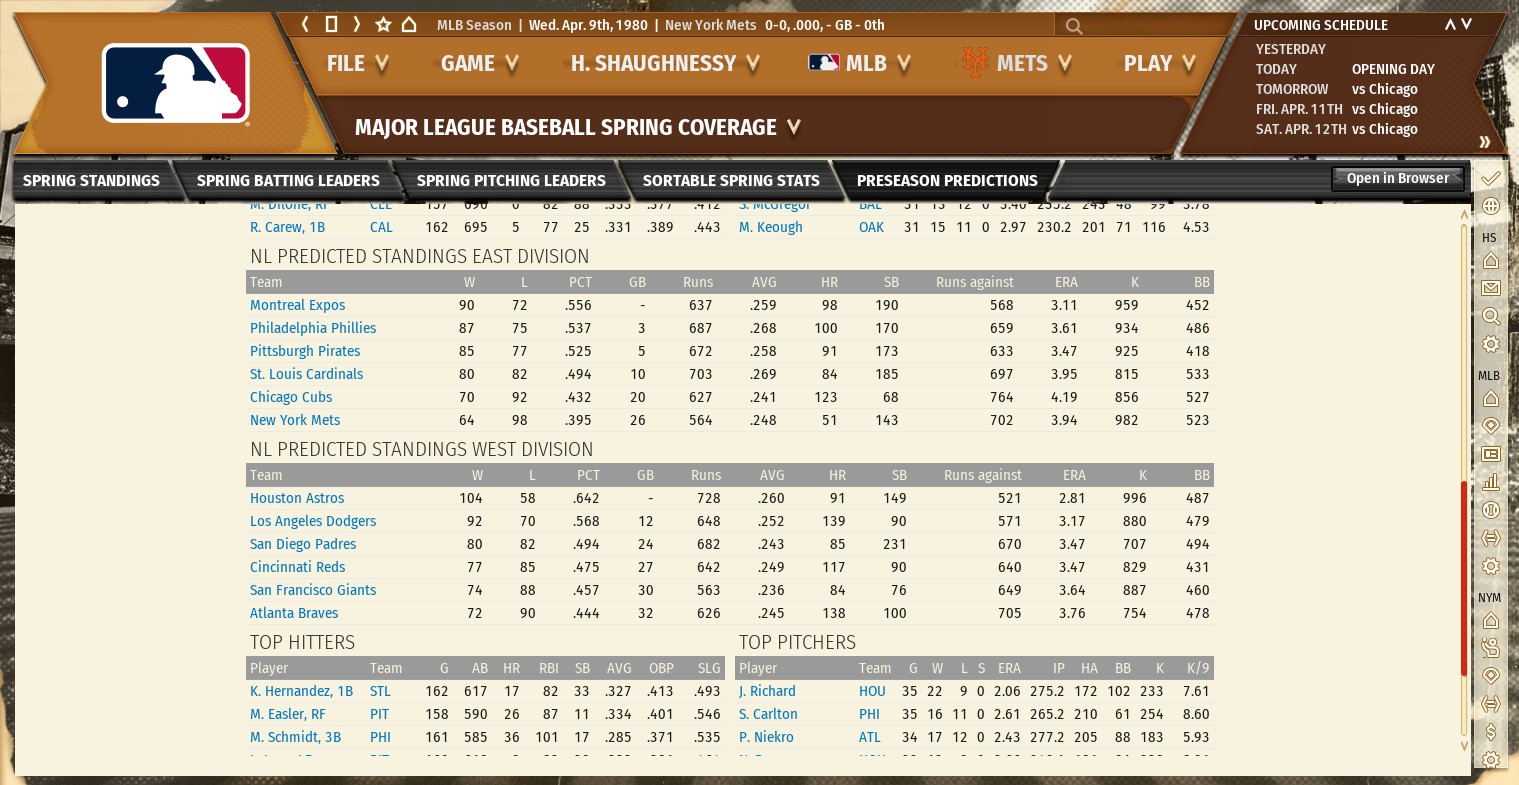This screenshot has height=785, width=1519.
Task: Open New York Mets team link
Action: click(x=295, y=420)
